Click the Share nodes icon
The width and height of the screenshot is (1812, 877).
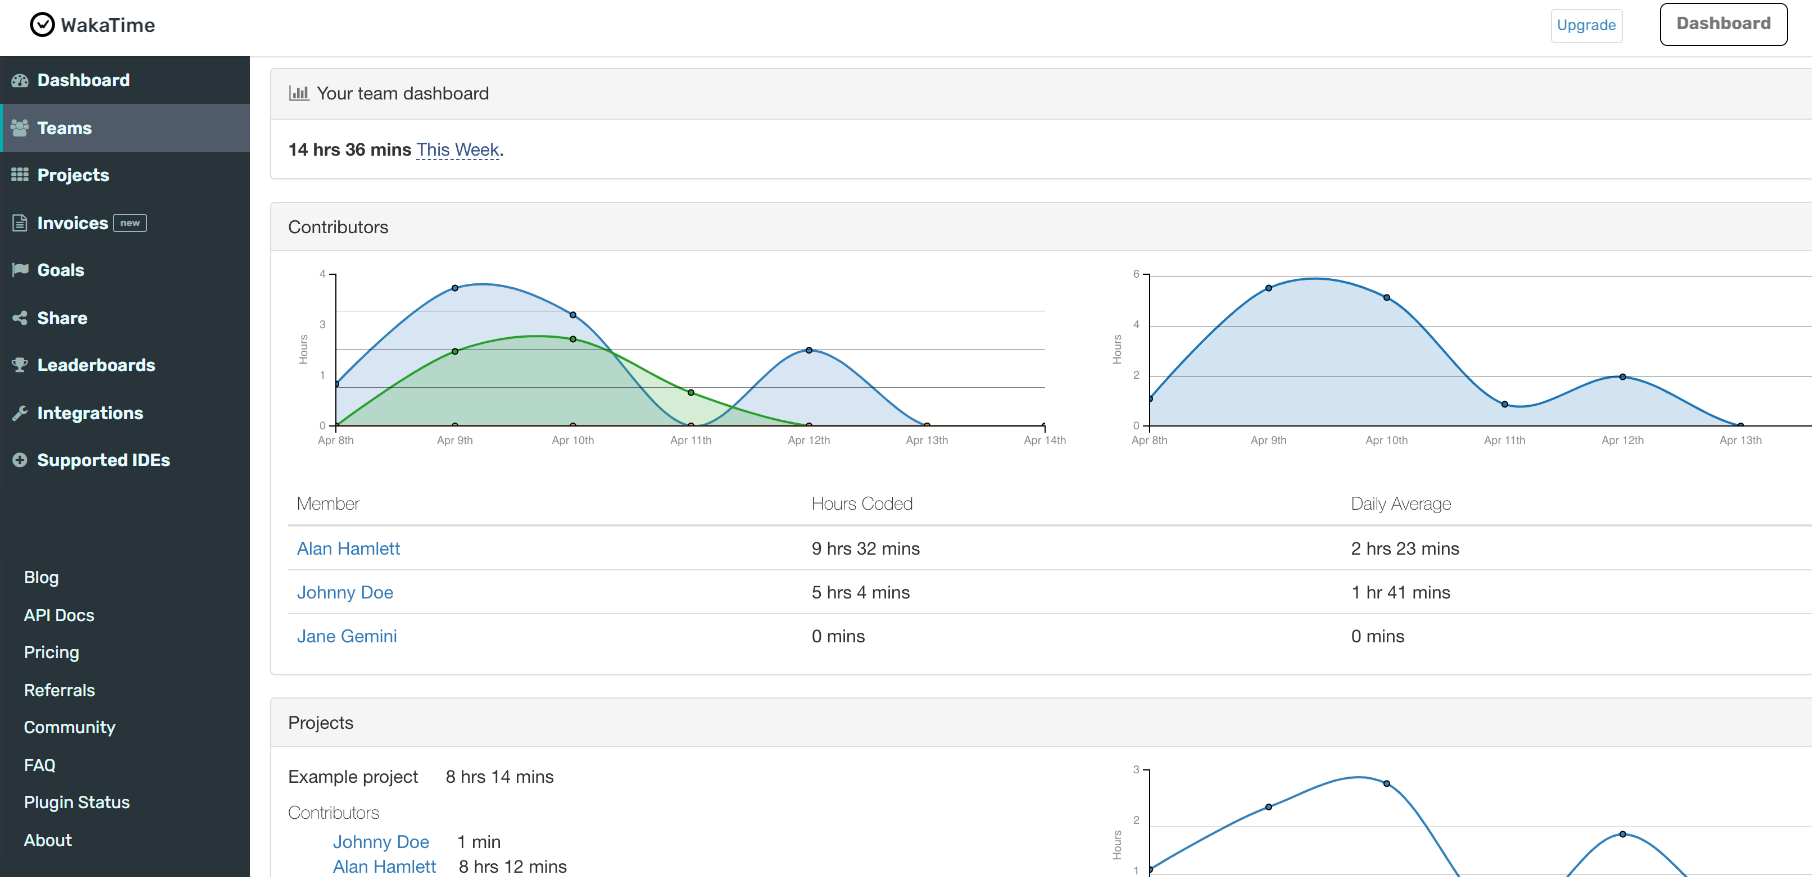(x=20, y=318)
